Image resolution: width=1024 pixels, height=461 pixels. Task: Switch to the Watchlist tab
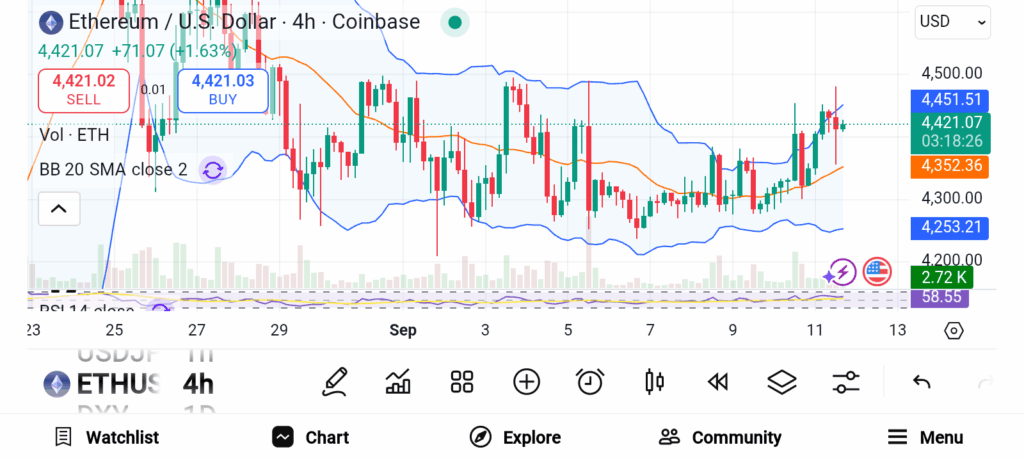pos(106,437)
